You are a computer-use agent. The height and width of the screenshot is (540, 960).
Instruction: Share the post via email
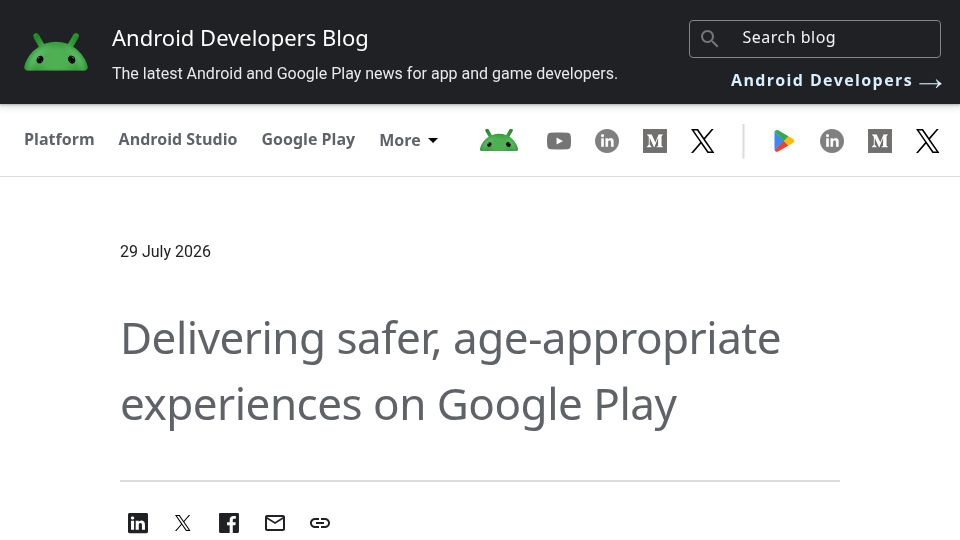(275, 523)
